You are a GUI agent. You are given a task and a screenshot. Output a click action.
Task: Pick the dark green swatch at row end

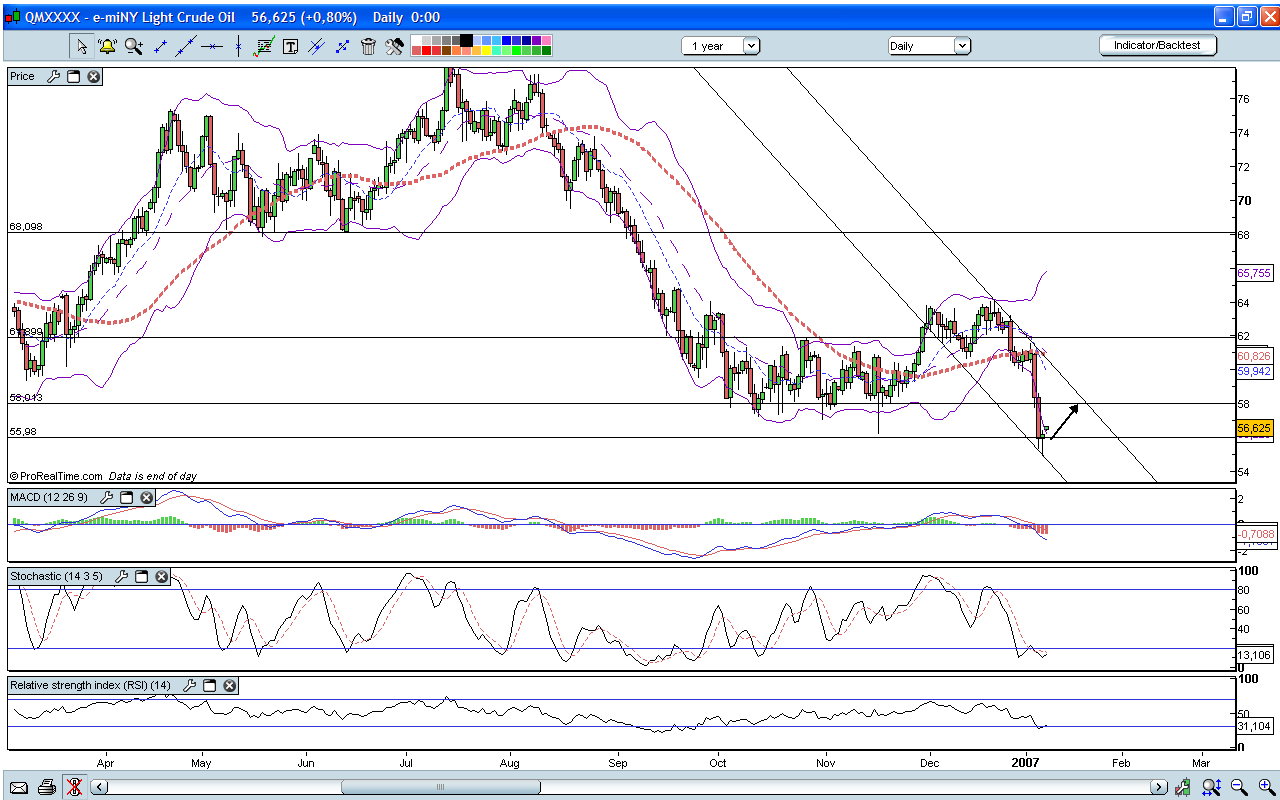point(546,51)
